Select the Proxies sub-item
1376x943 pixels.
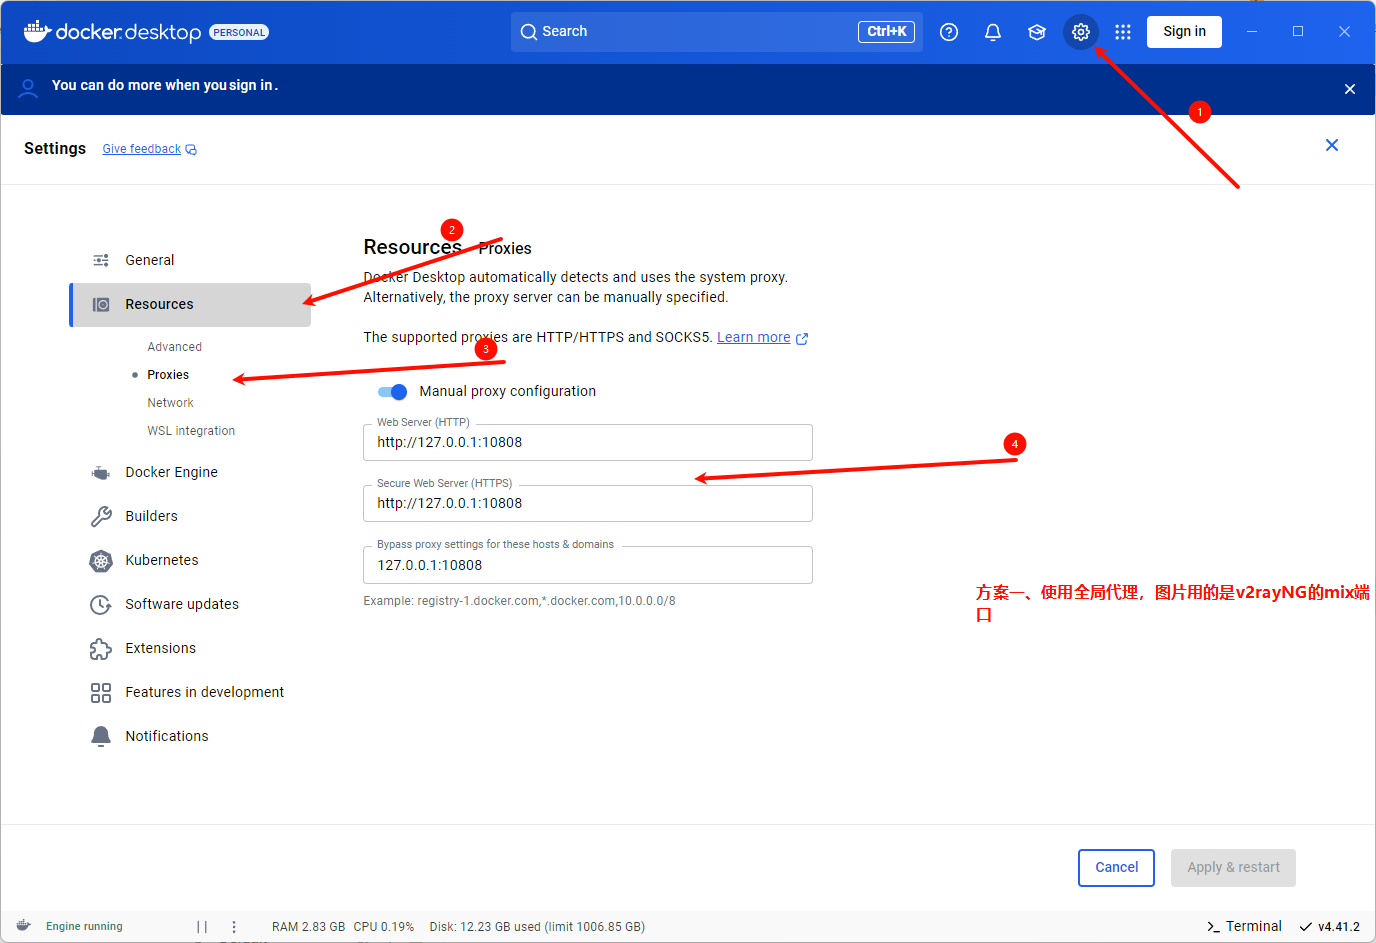tap(168, 375)
